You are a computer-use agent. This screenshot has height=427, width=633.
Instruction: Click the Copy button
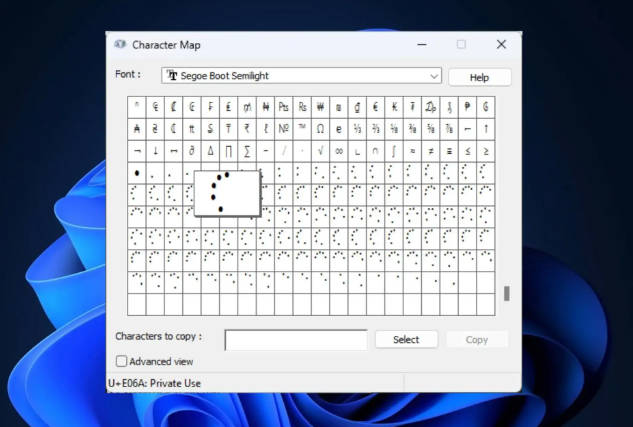click(477, 339)
